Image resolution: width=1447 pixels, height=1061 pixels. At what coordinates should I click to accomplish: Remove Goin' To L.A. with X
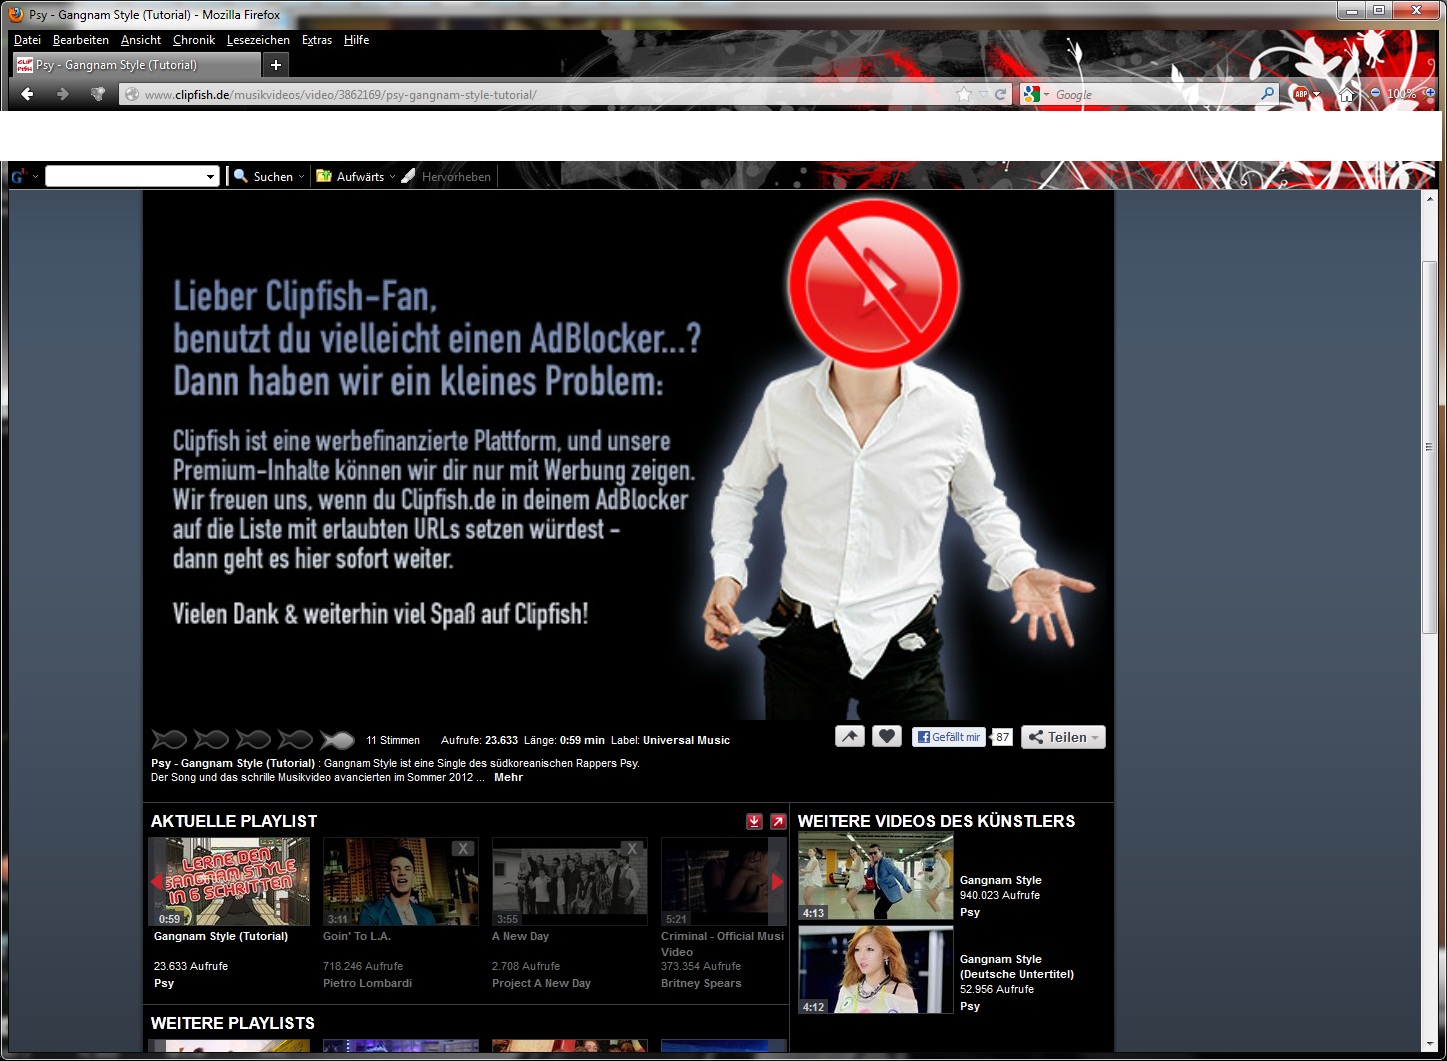(x=462, y=848)
